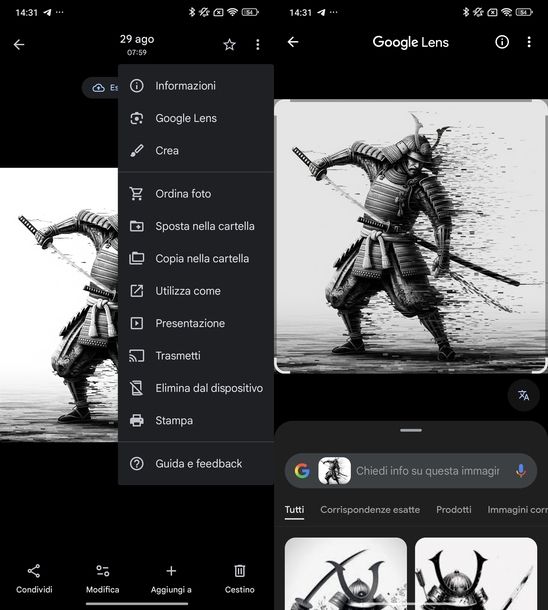
Task: Click the Trasmetti cast icon
Action: (x=137, y=356)
